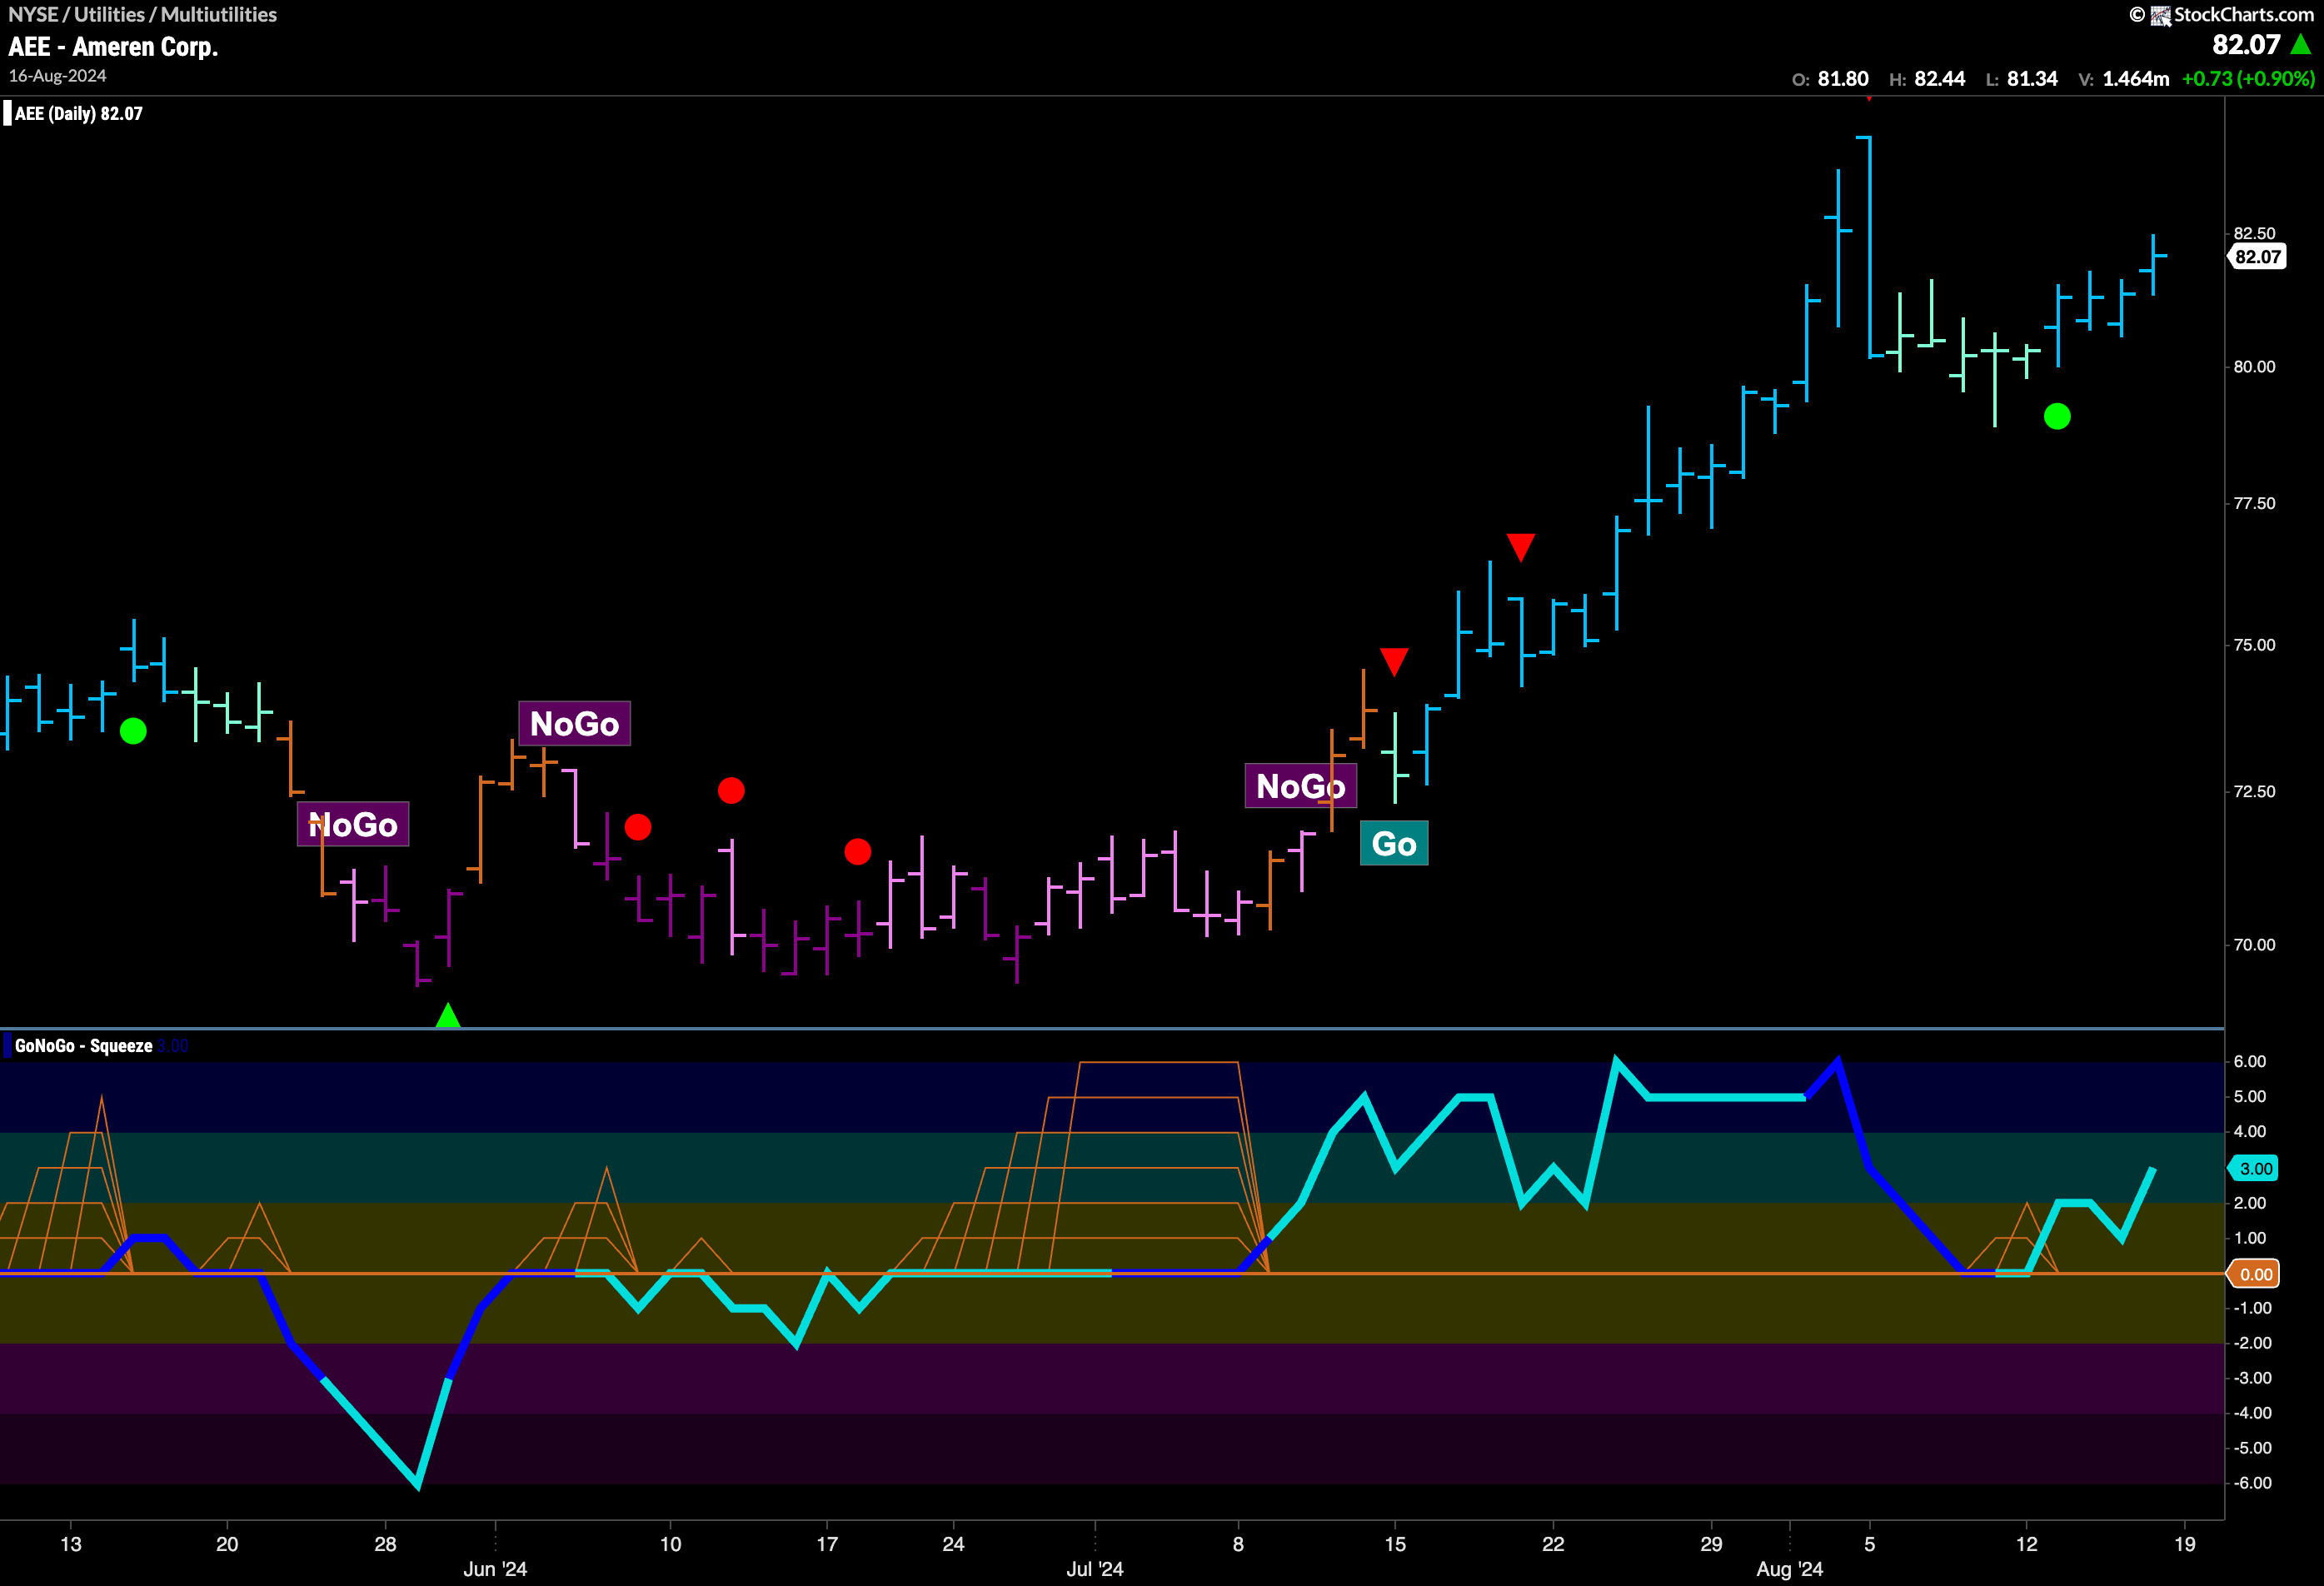Click the red dot marker near June 12
The image size is (2324, 1586).
click(731, 791)
